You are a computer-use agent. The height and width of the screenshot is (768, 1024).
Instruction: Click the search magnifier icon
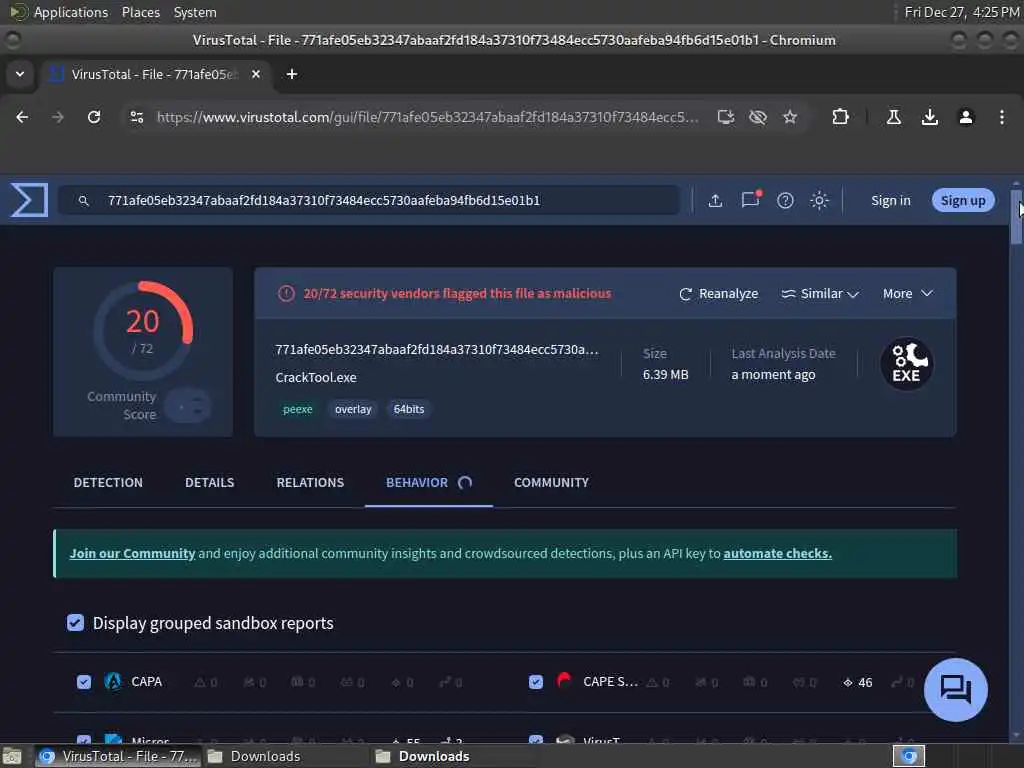click(84, 201)
